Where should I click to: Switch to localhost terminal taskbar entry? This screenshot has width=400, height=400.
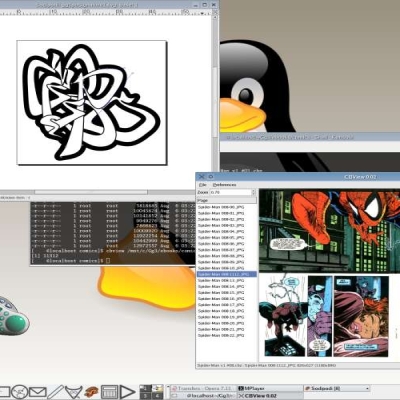click(x=203, y=396)
